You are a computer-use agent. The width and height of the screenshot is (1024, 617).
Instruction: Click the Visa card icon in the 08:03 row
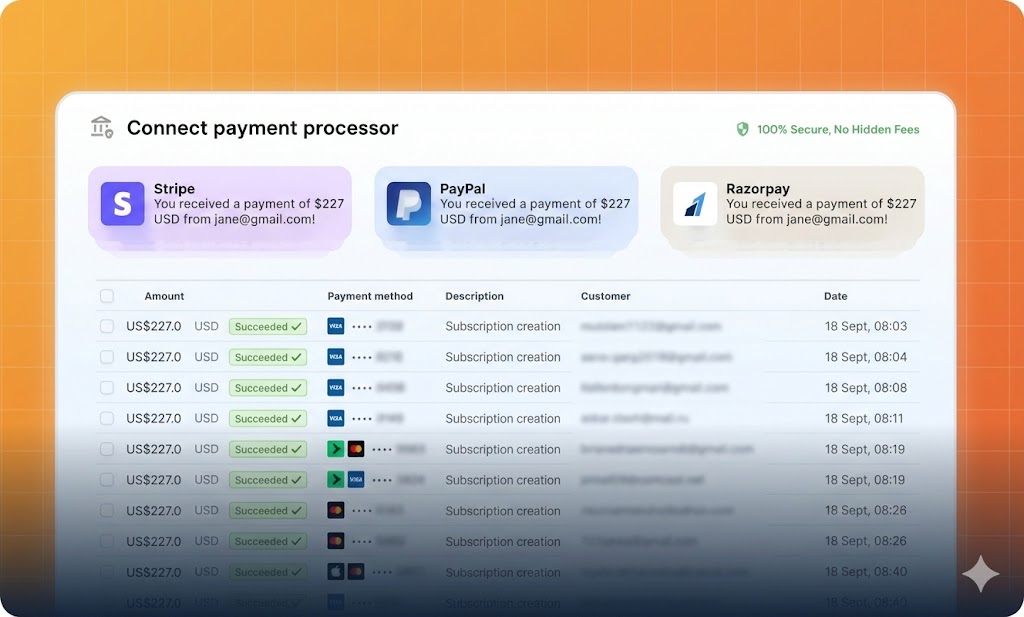pyautogui.click(x=336, y=326)
